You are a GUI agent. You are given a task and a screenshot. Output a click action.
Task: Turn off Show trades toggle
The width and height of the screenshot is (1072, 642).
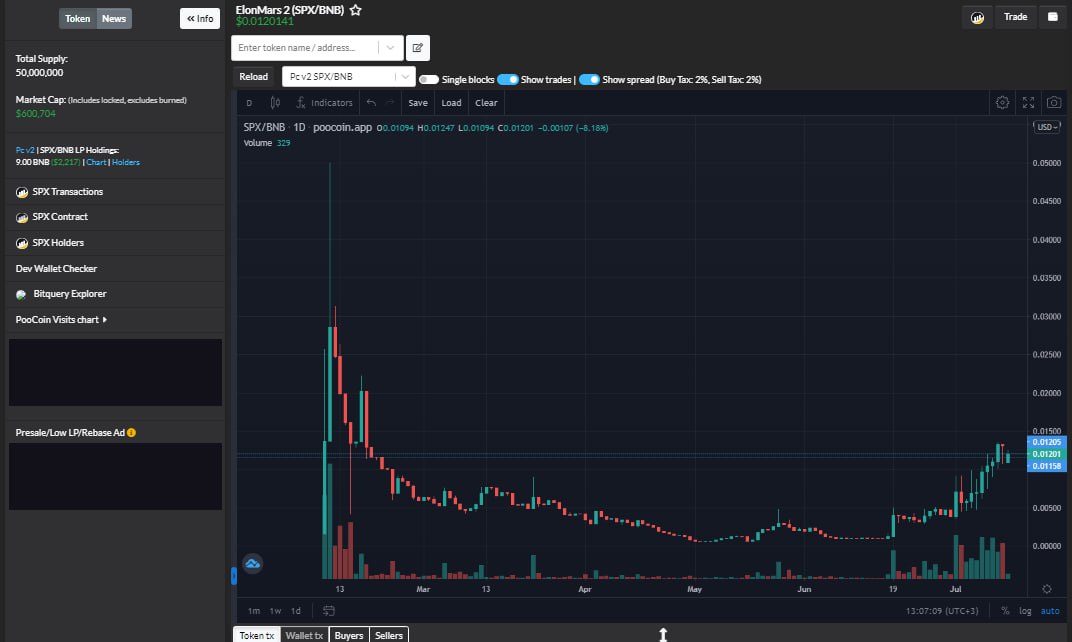pos(508,79)
